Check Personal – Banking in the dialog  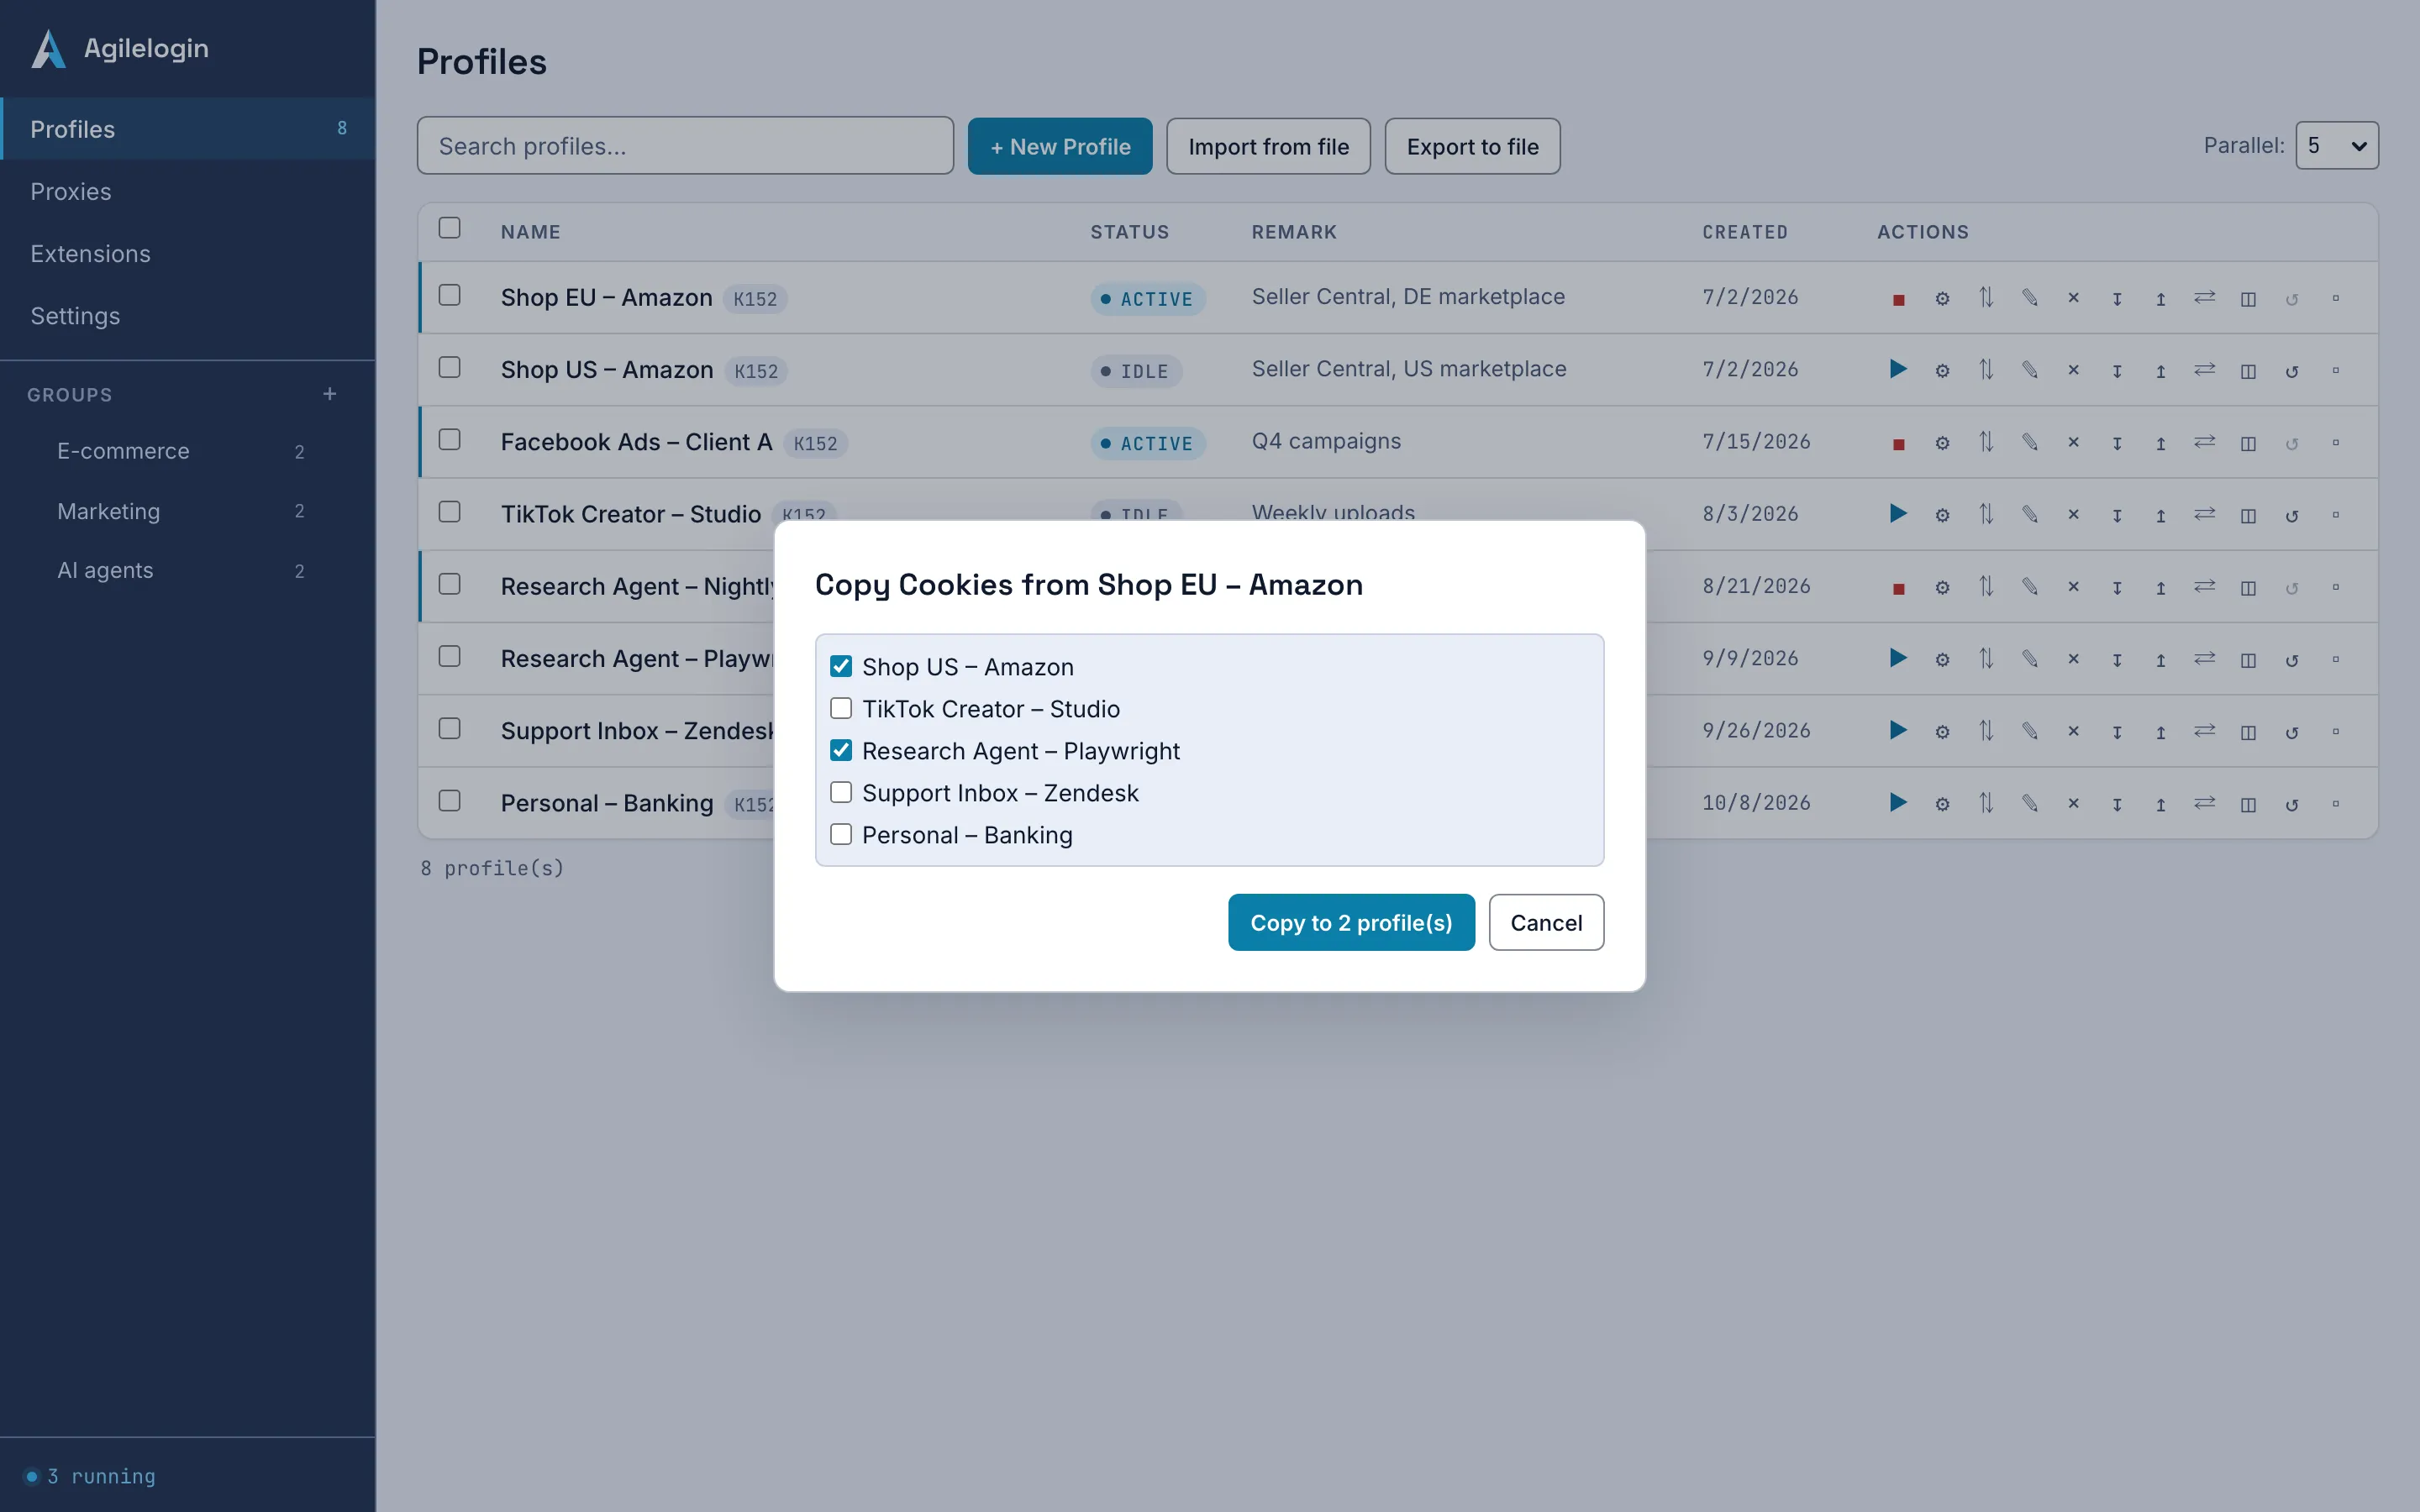coord(841,834)
